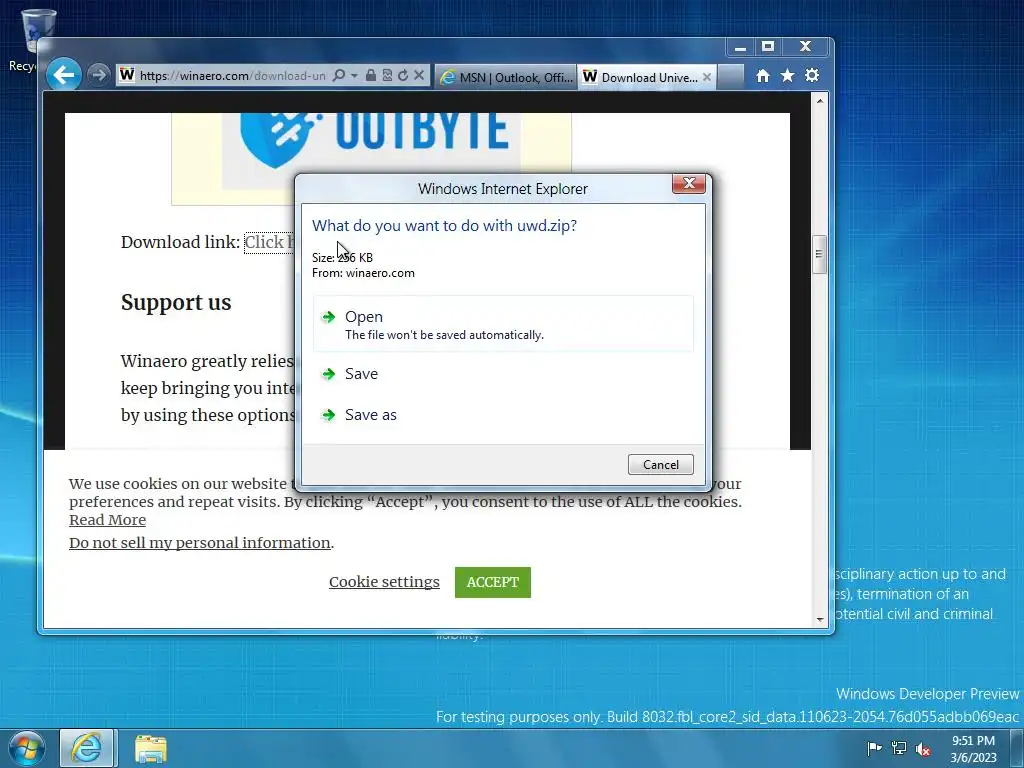Click the compatibility view icon in address bar

387,75
